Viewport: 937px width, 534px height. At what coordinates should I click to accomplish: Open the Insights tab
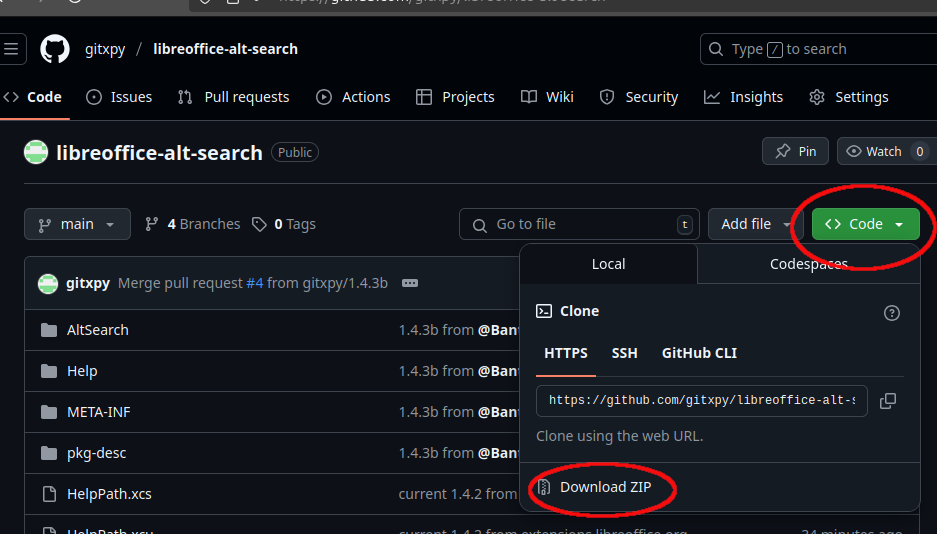743,97
